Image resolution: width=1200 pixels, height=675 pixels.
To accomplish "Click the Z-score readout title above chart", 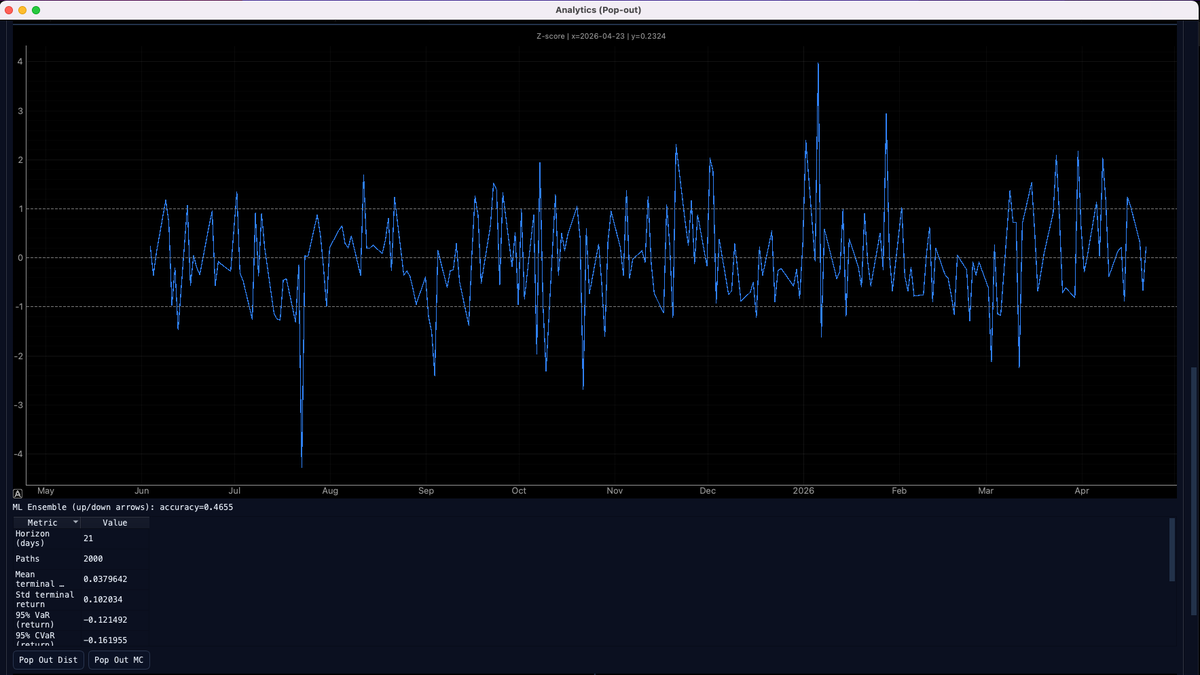I will pos(600,36).
